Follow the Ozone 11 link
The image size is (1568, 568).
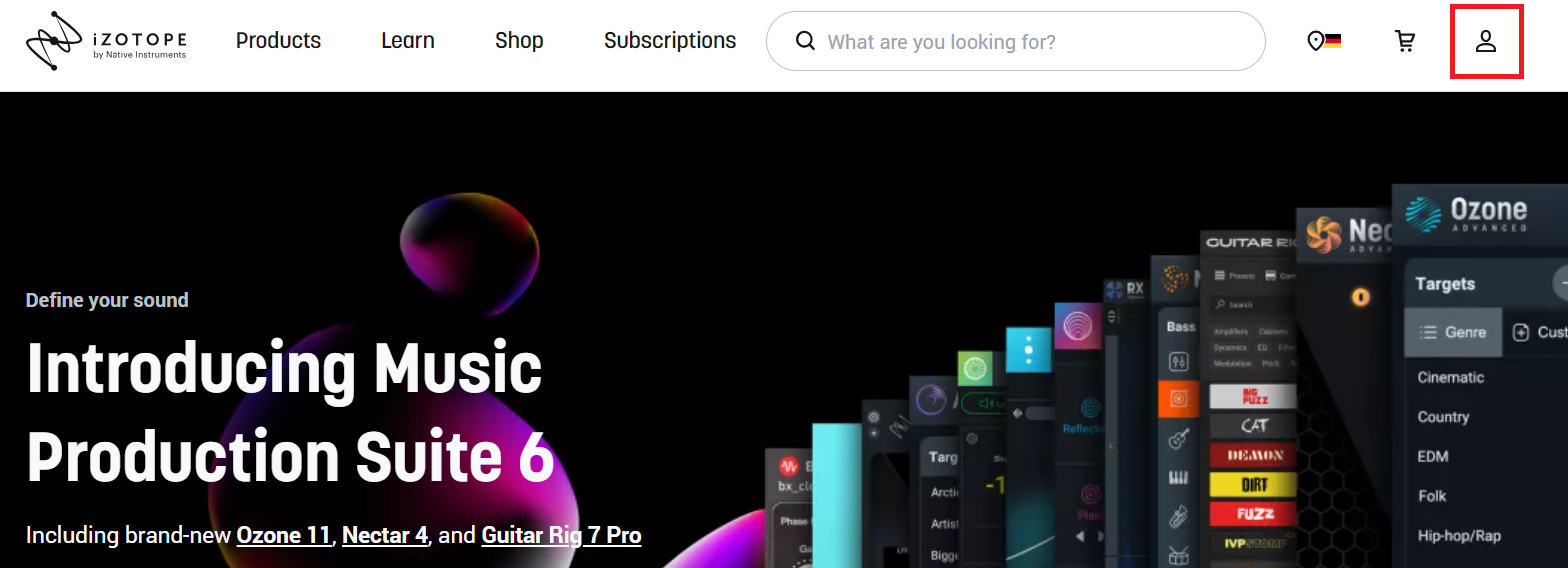point(284,535)
